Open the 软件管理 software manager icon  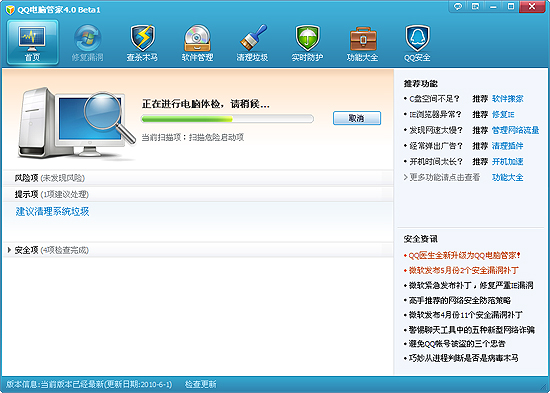point(197,42)
